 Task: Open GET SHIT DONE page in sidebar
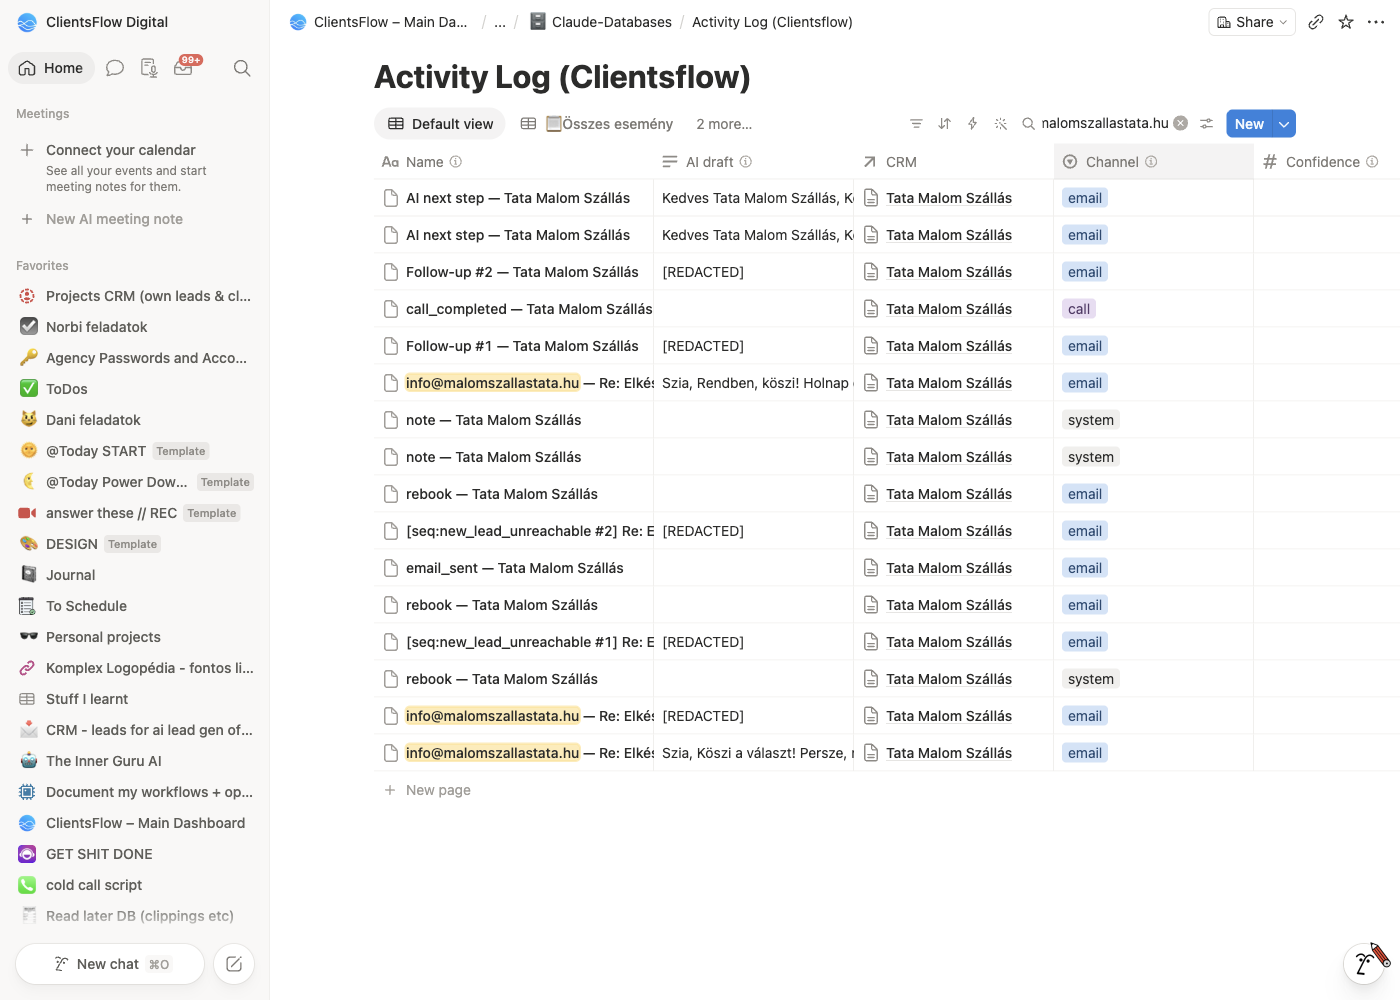pyautogui.click(x=135, y=854)
